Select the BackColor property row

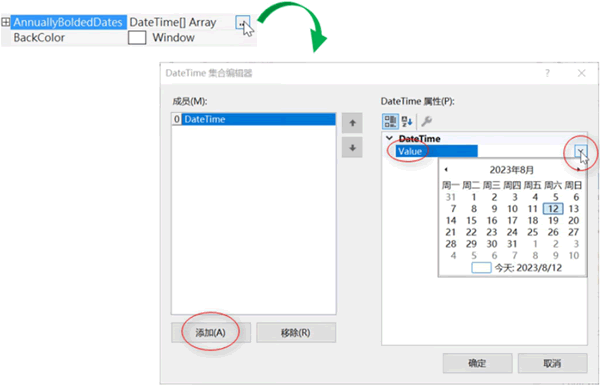pyautogui.click(x=129, y=37)
